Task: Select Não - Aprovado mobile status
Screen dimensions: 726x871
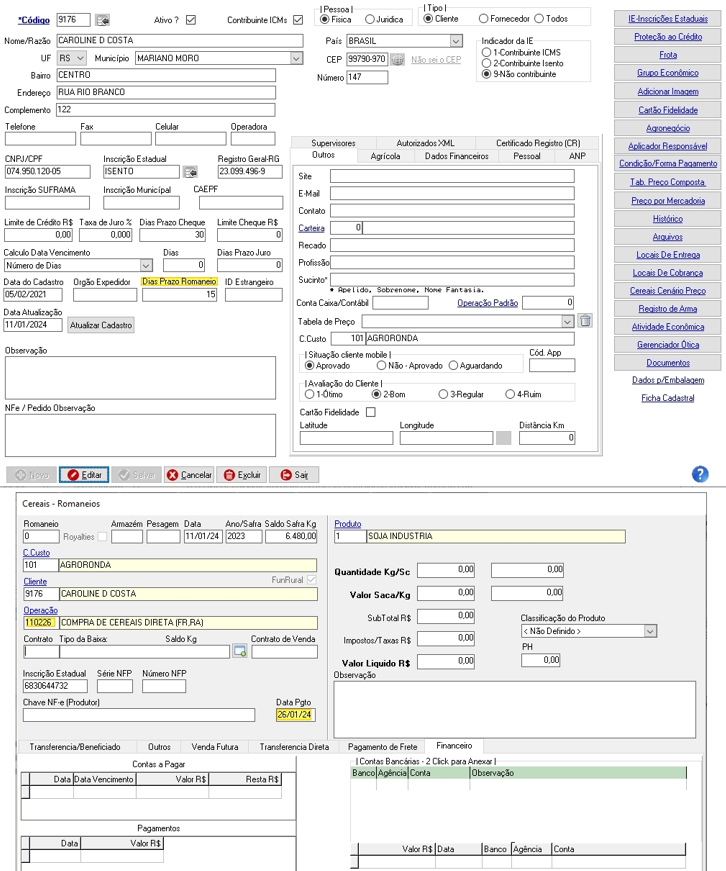Action: point(381,366)
